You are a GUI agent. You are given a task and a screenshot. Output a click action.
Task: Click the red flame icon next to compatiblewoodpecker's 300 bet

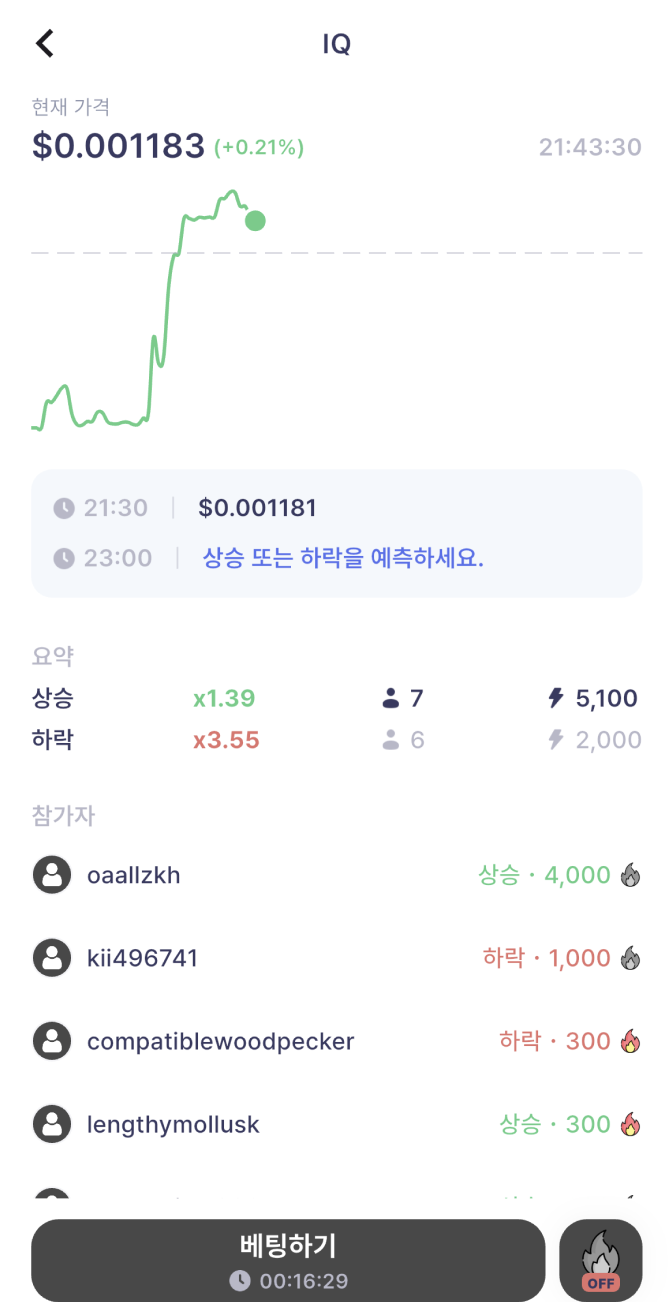(630, 1041)
